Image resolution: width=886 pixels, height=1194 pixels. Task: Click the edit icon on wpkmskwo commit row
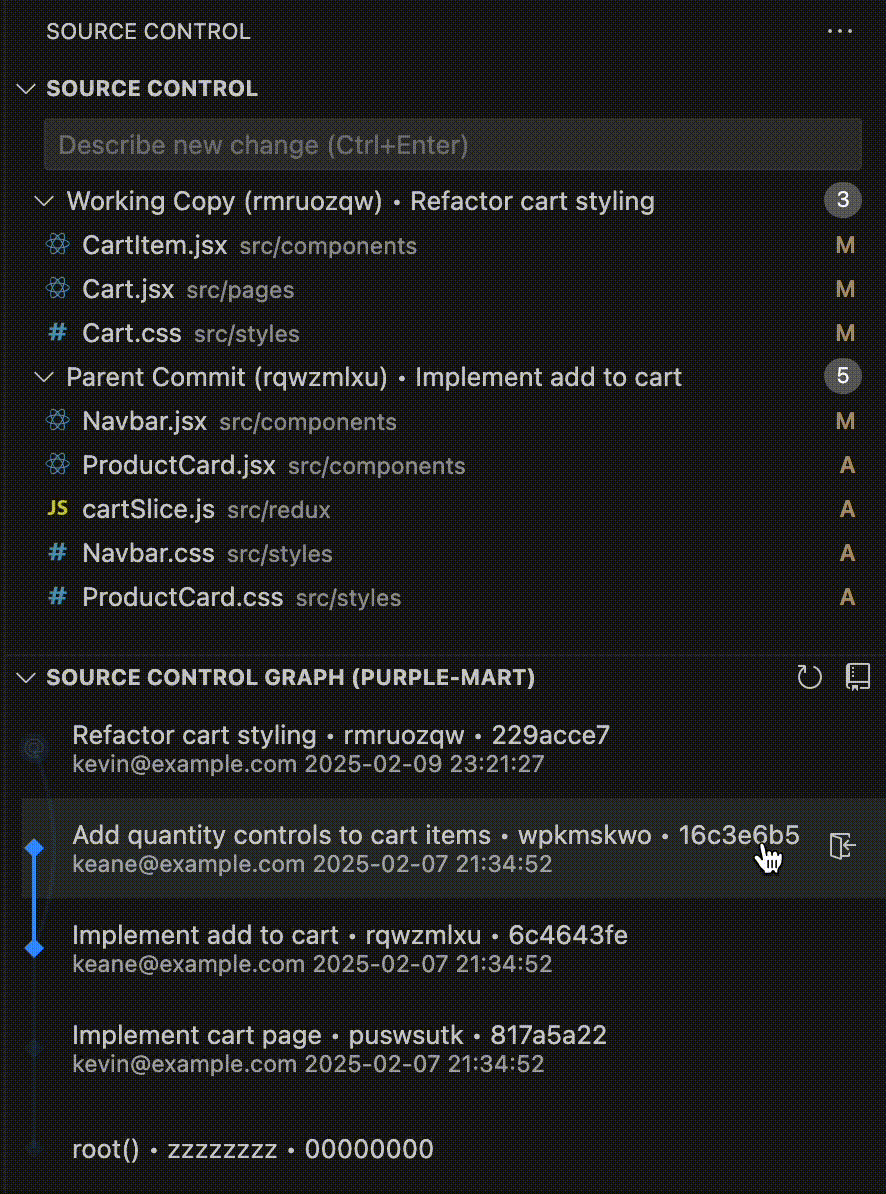click(x=843, y=846)
